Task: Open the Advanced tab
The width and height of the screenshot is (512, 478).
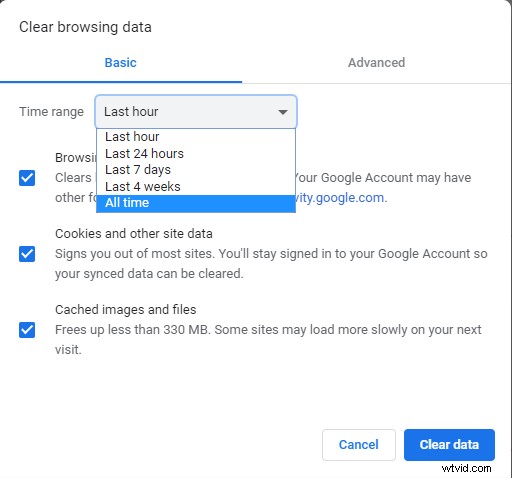Action: coord(376,63)
